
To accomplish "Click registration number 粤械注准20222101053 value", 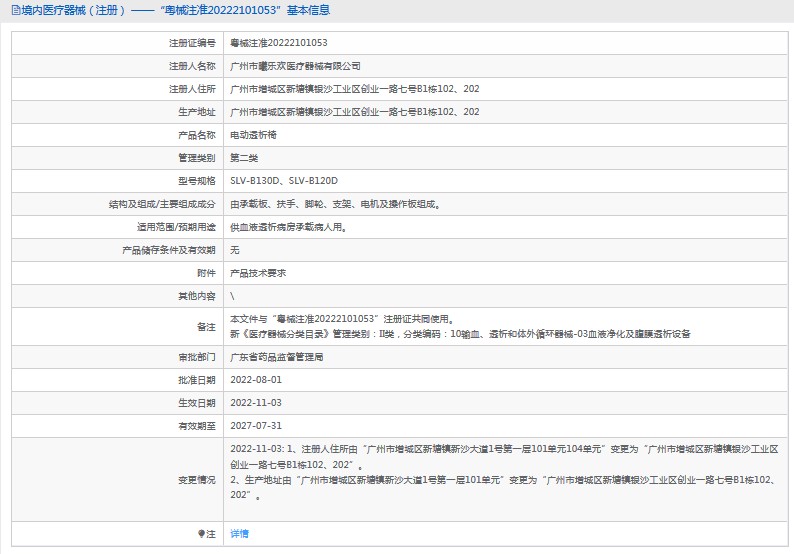I will 279,43.
